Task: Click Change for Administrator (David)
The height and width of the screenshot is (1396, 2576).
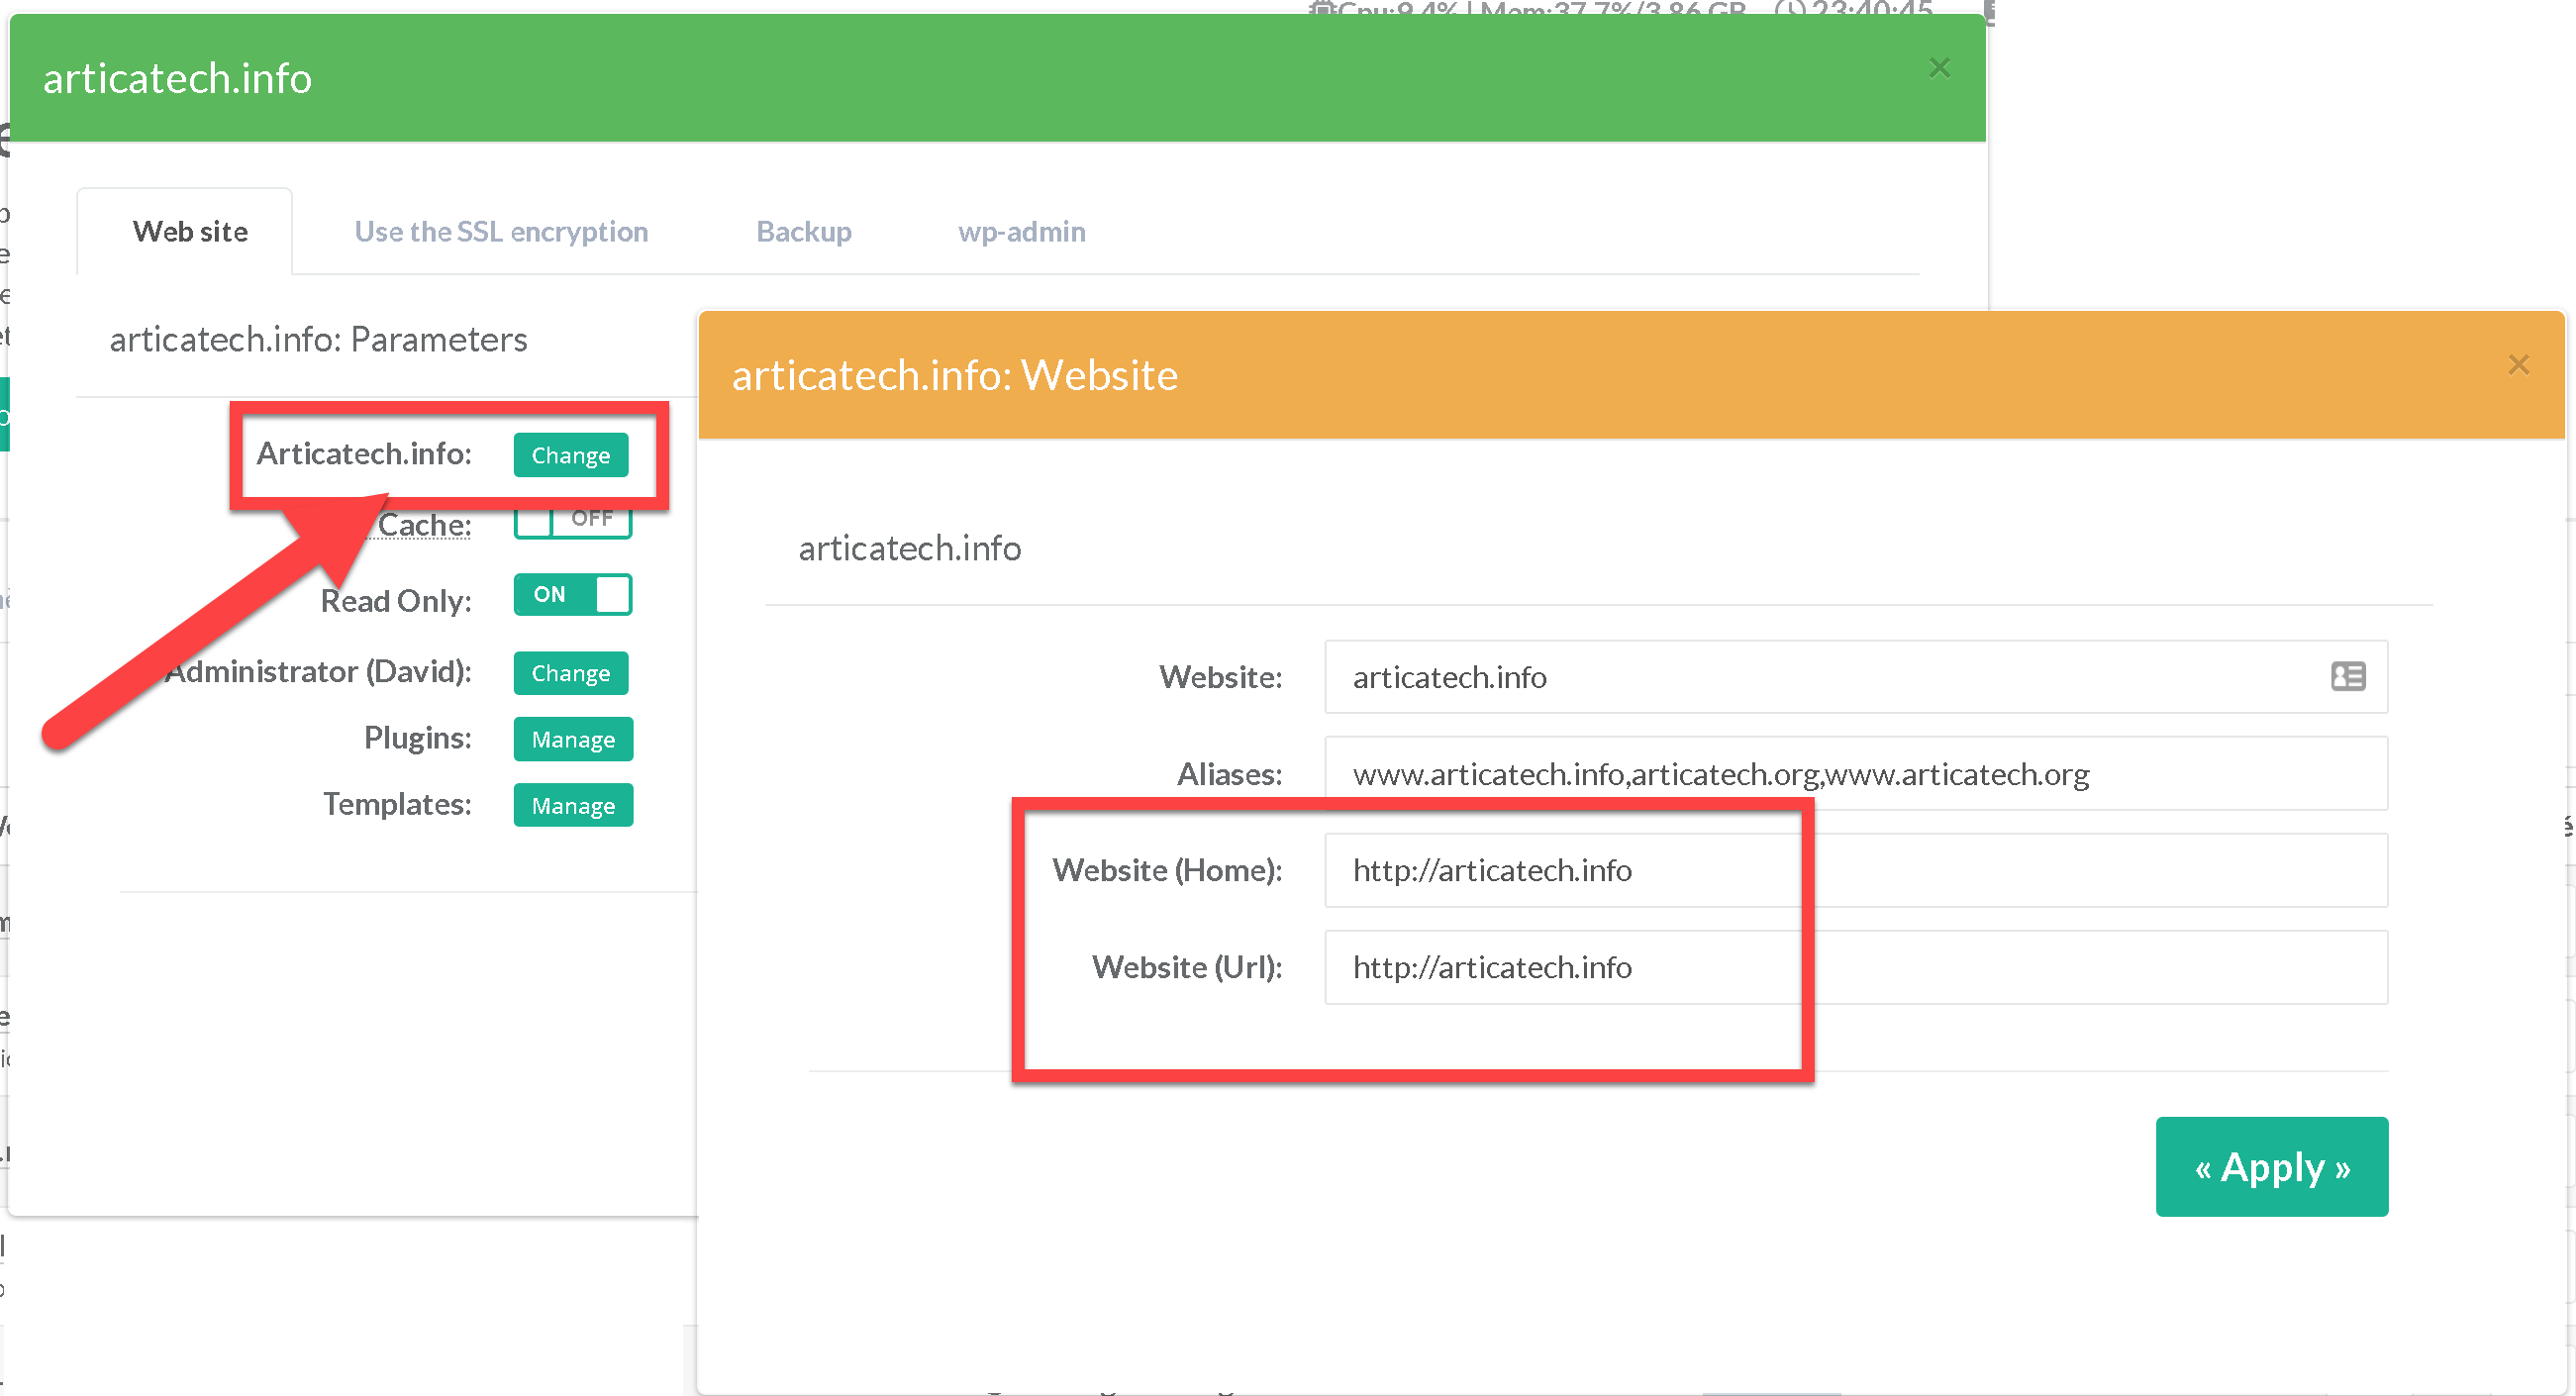Action: [570, 673]
